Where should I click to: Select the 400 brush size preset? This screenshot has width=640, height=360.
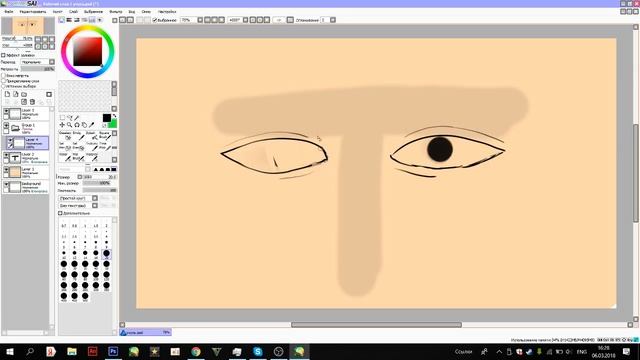pos(64,296)
